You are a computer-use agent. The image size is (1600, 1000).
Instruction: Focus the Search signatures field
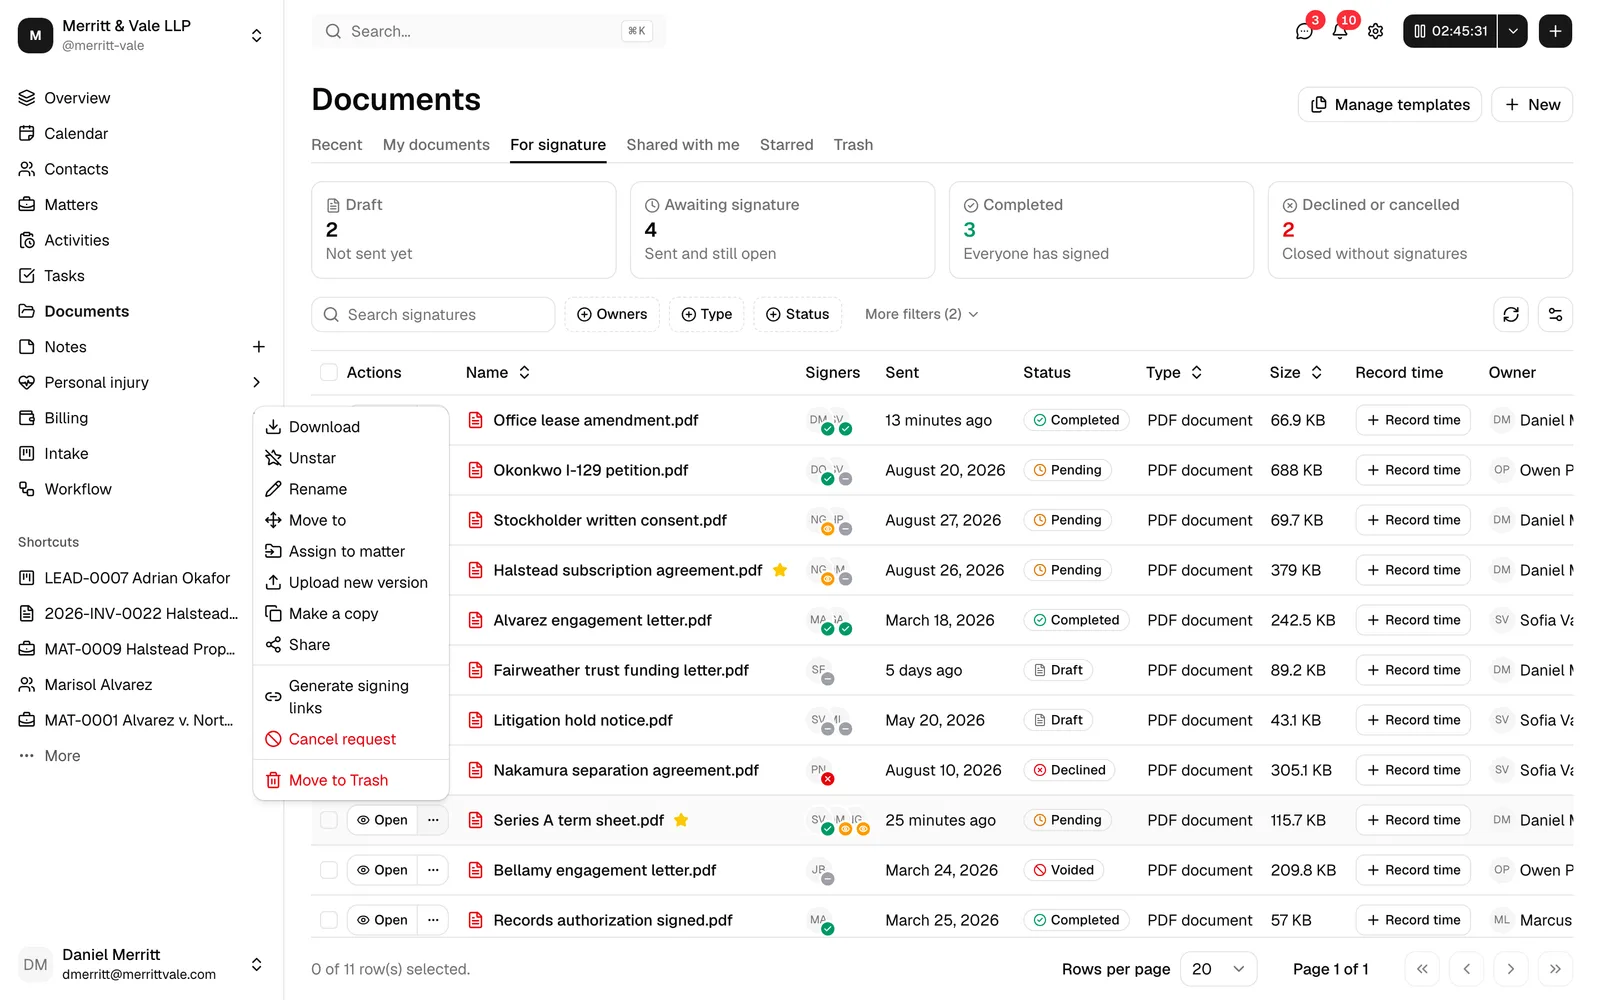point(433,314)
